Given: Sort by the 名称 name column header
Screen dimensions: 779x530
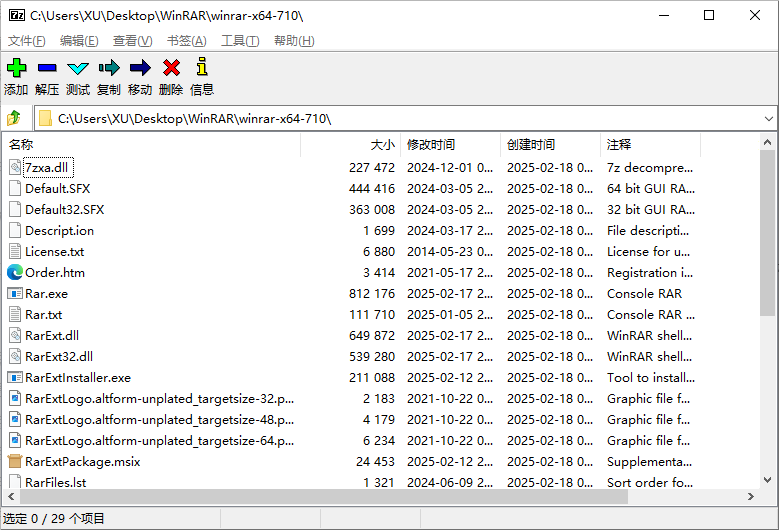Looking at the screenshot, I should point(152,145).
